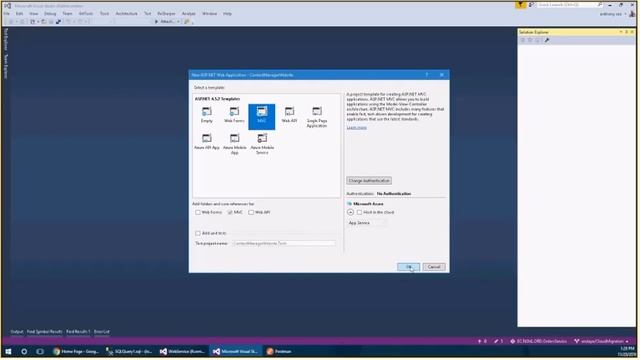Select the Azure Mobile Service template
This screenshot has width=640, height=360.
tap(262, 144)
